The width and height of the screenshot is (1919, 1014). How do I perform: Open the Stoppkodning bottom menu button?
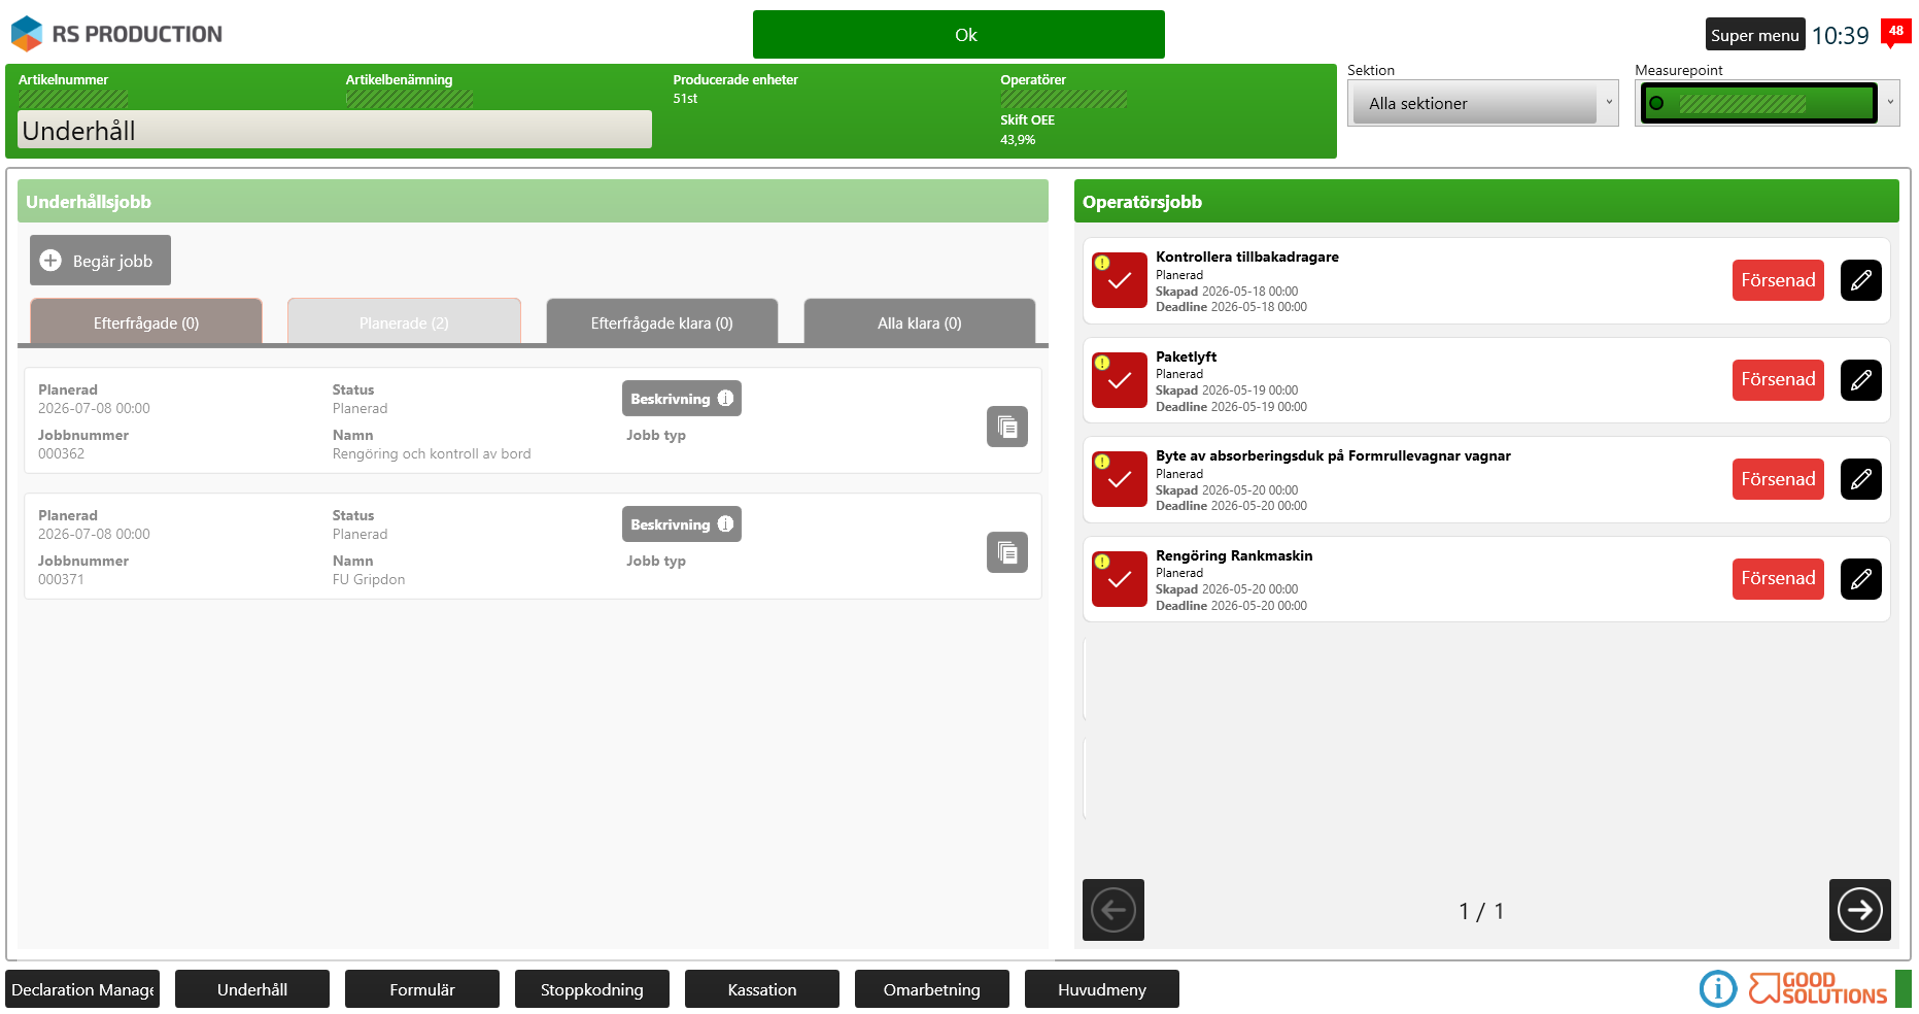[x=592, y=989]
